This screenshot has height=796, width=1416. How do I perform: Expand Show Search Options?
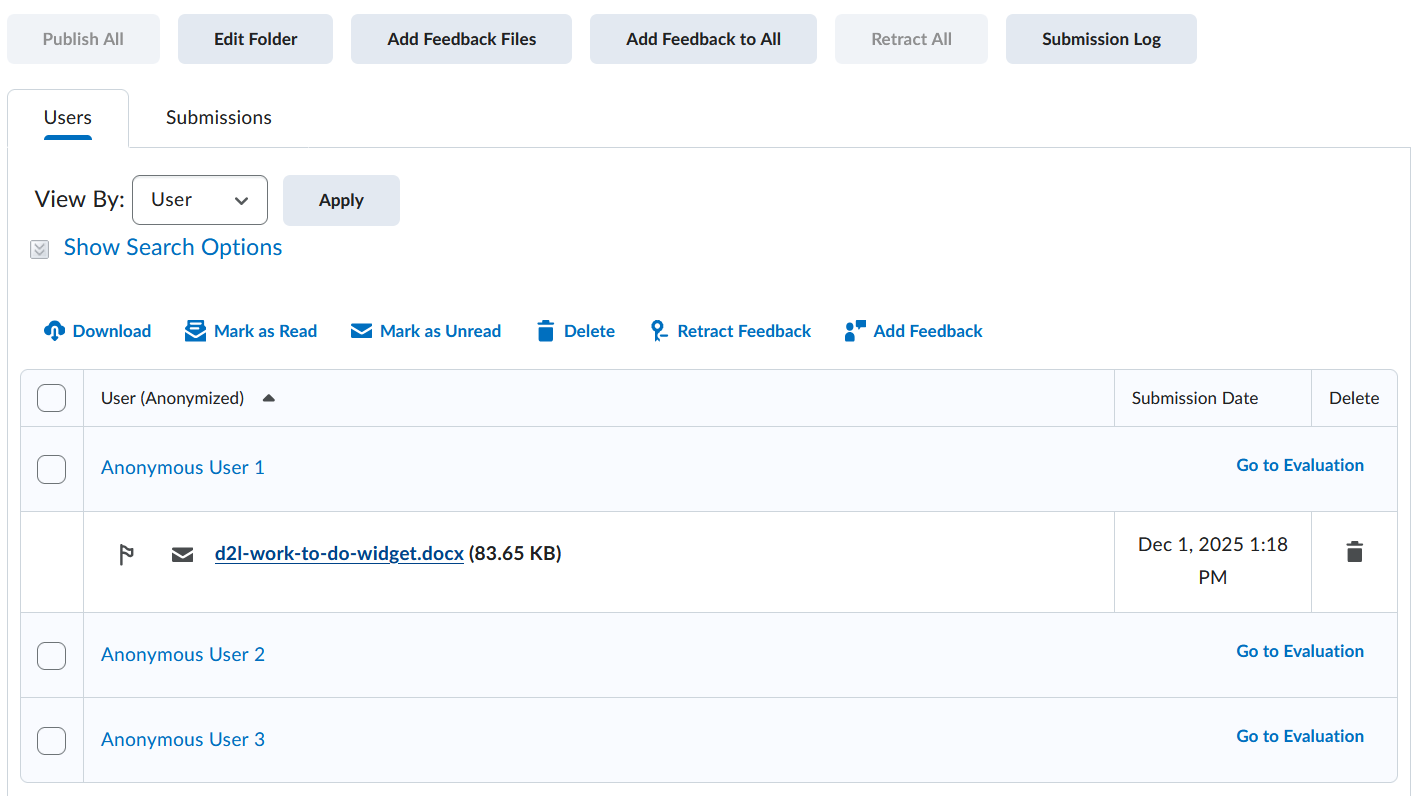(x=172, y=248)
